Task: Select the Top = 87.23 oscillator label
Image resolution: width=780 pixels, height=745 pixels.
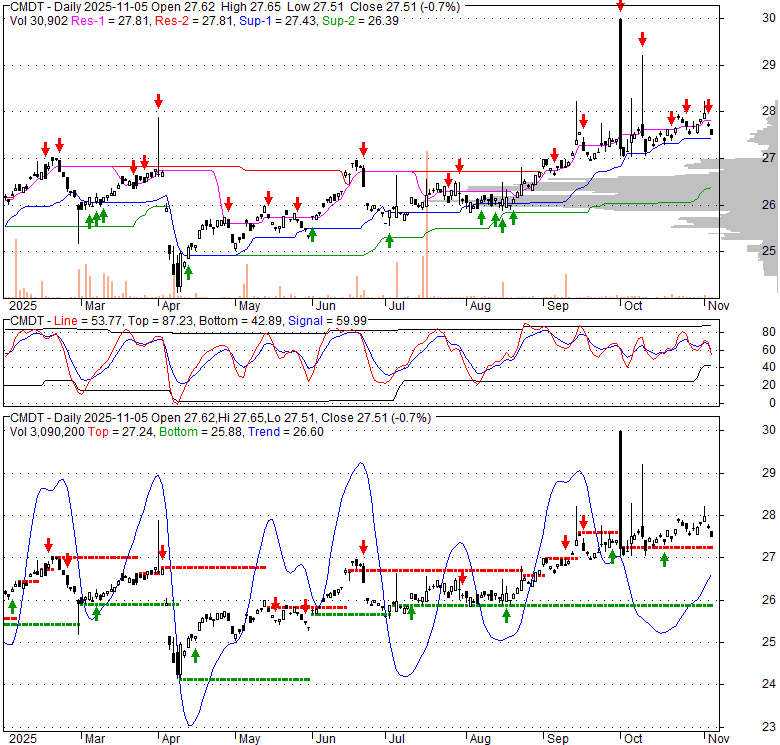Action: click(159, 320)
